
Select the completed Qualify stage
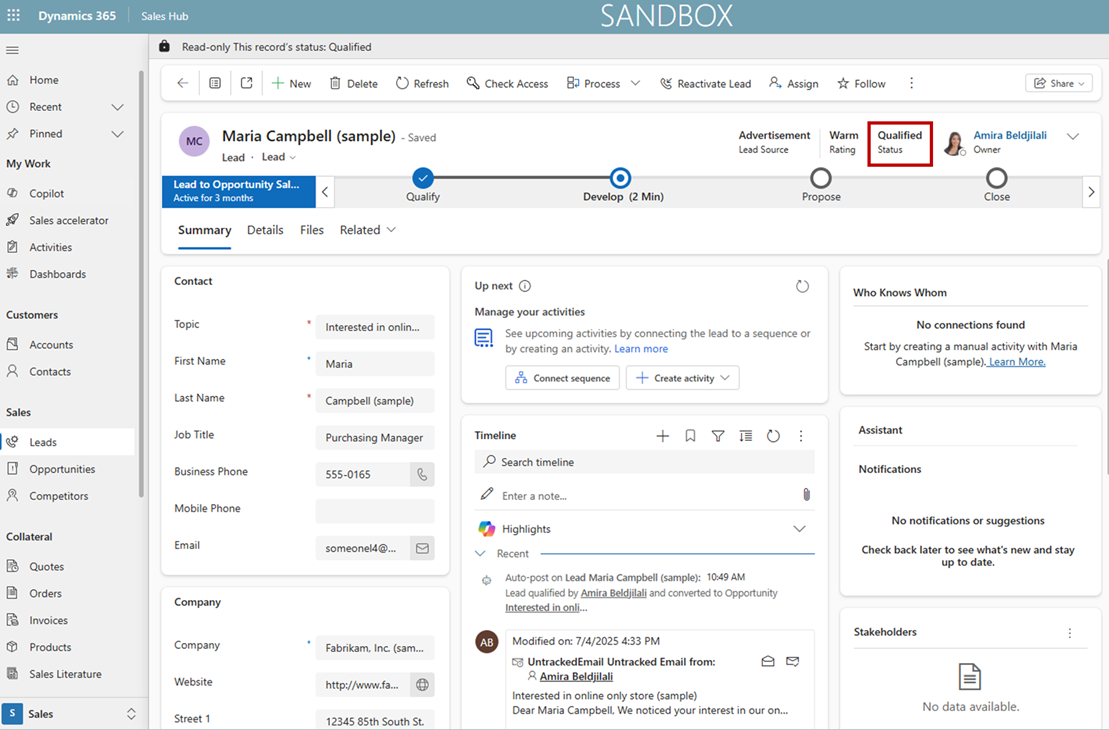tap(423, 178)
